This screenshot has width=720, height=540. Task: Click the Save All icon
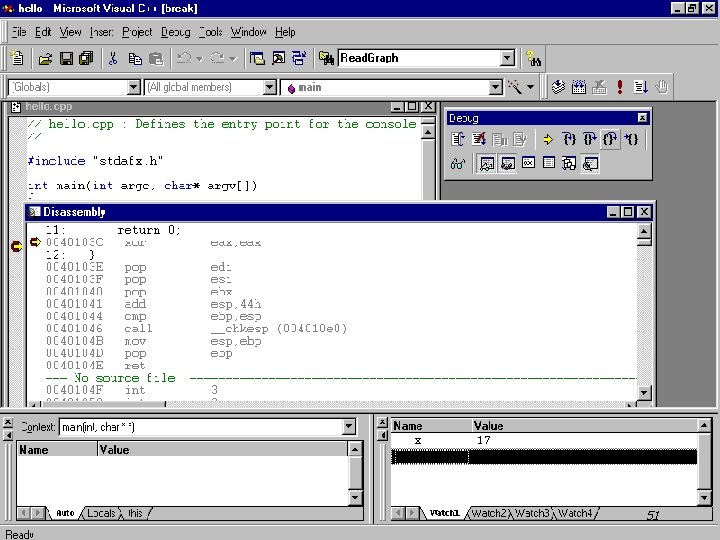tap(86, 58)
